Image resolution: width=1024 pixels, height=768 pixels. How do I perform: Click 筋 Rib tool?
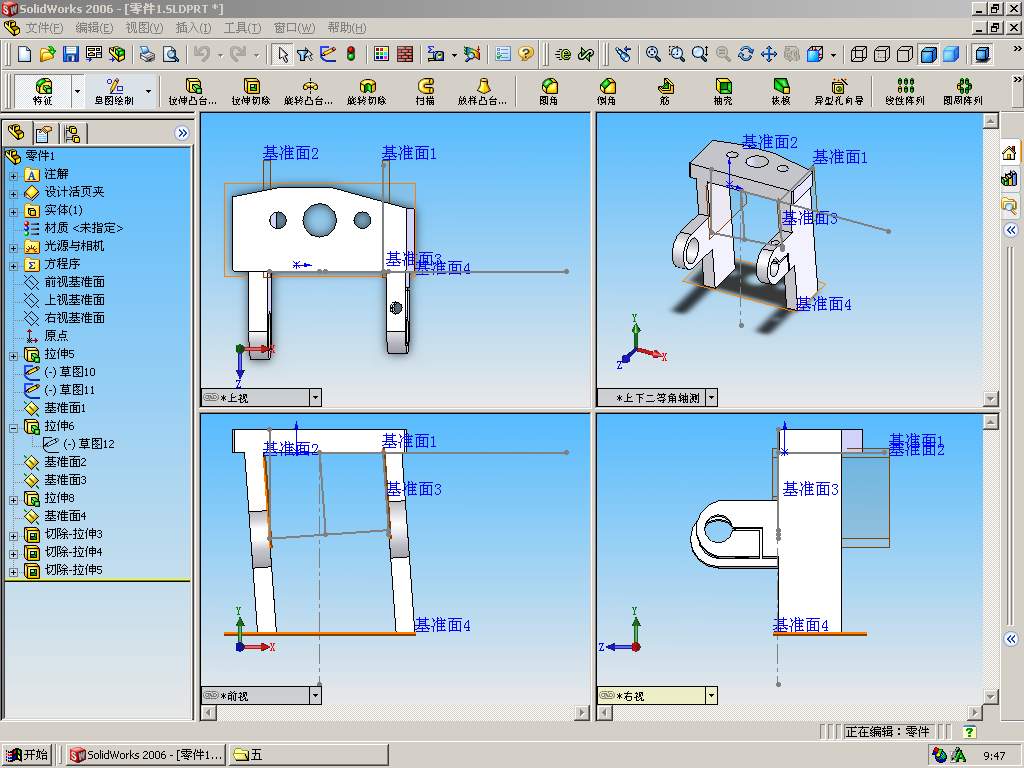pyautogui.click(x=665, y=91)
